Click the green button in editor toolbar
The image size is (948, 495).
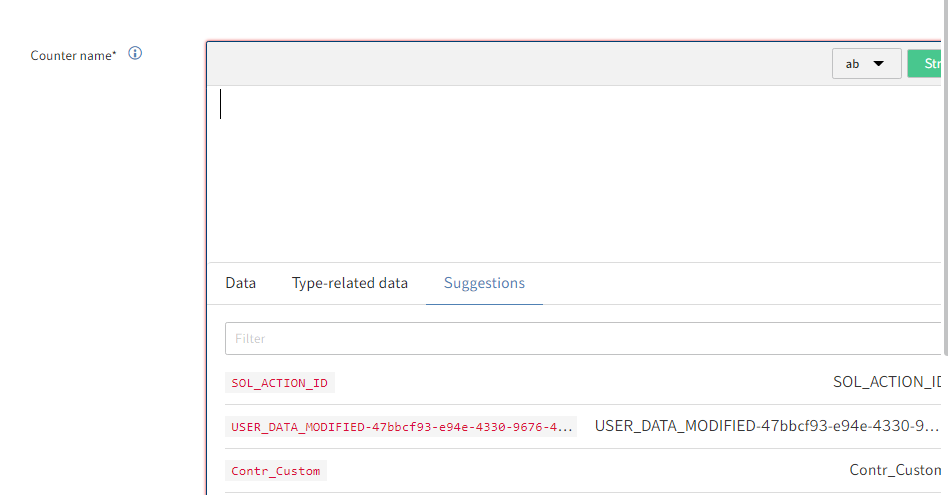927,64
